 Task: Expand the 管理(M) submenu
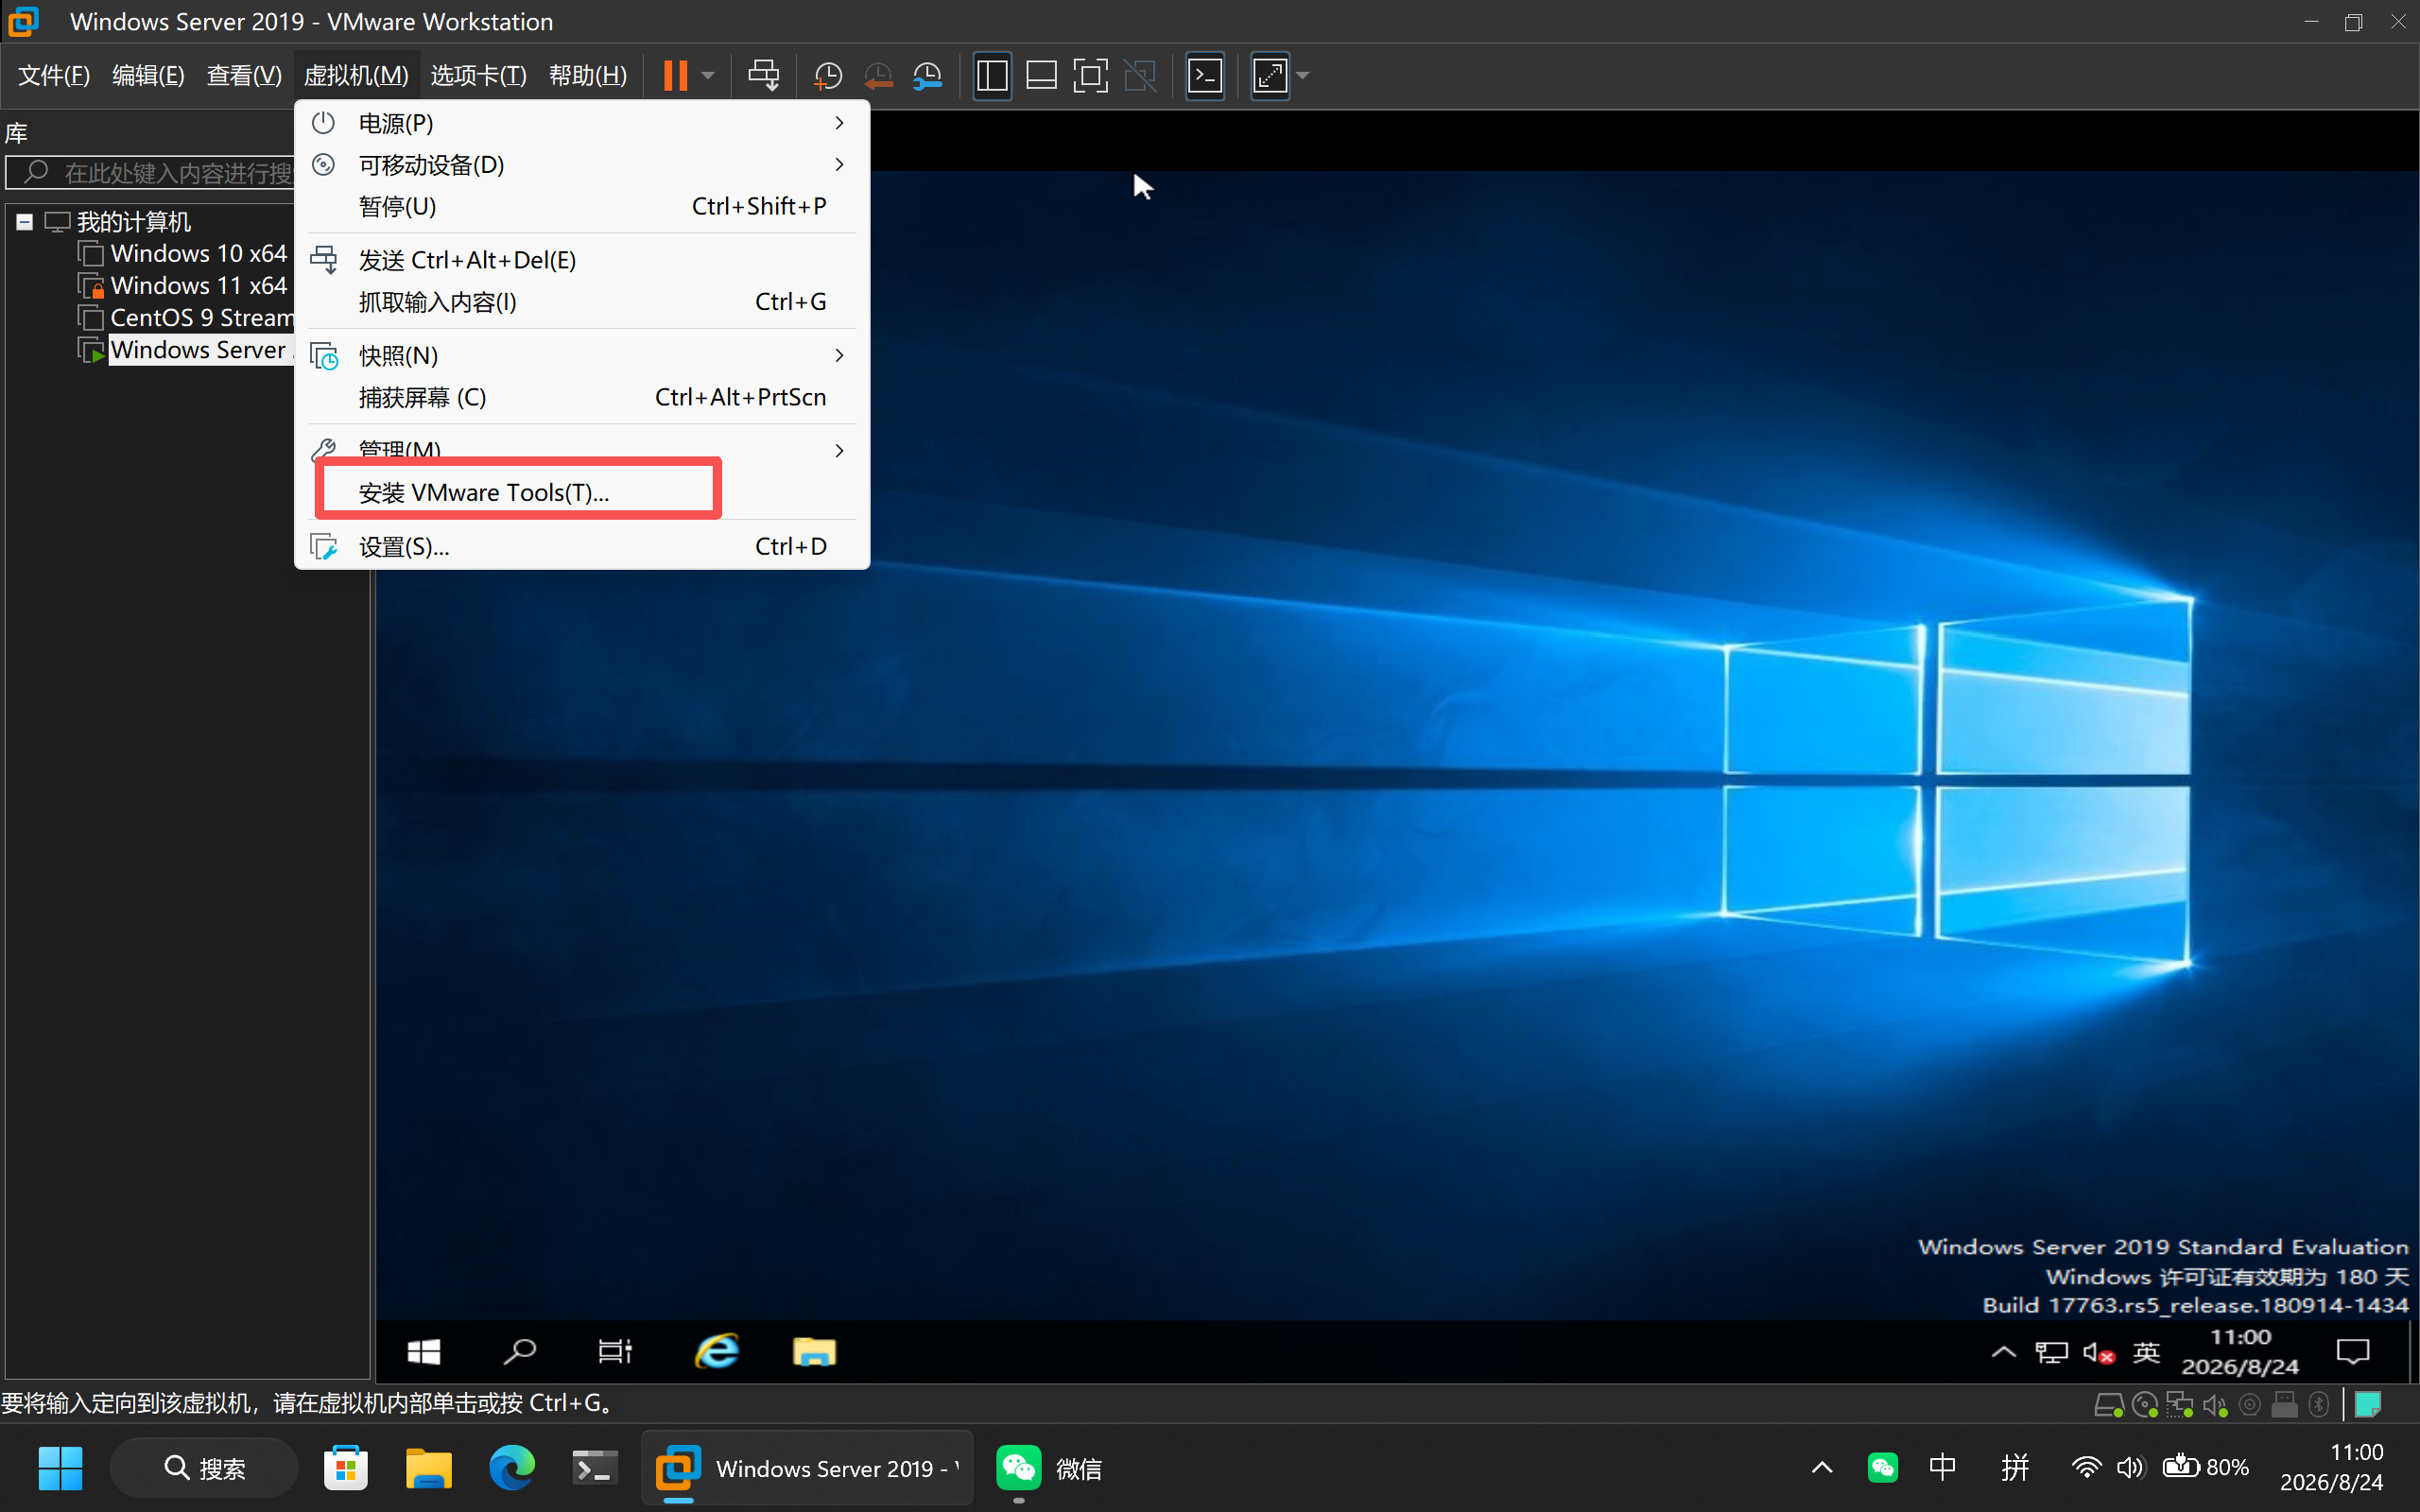[x=582, y=449]
